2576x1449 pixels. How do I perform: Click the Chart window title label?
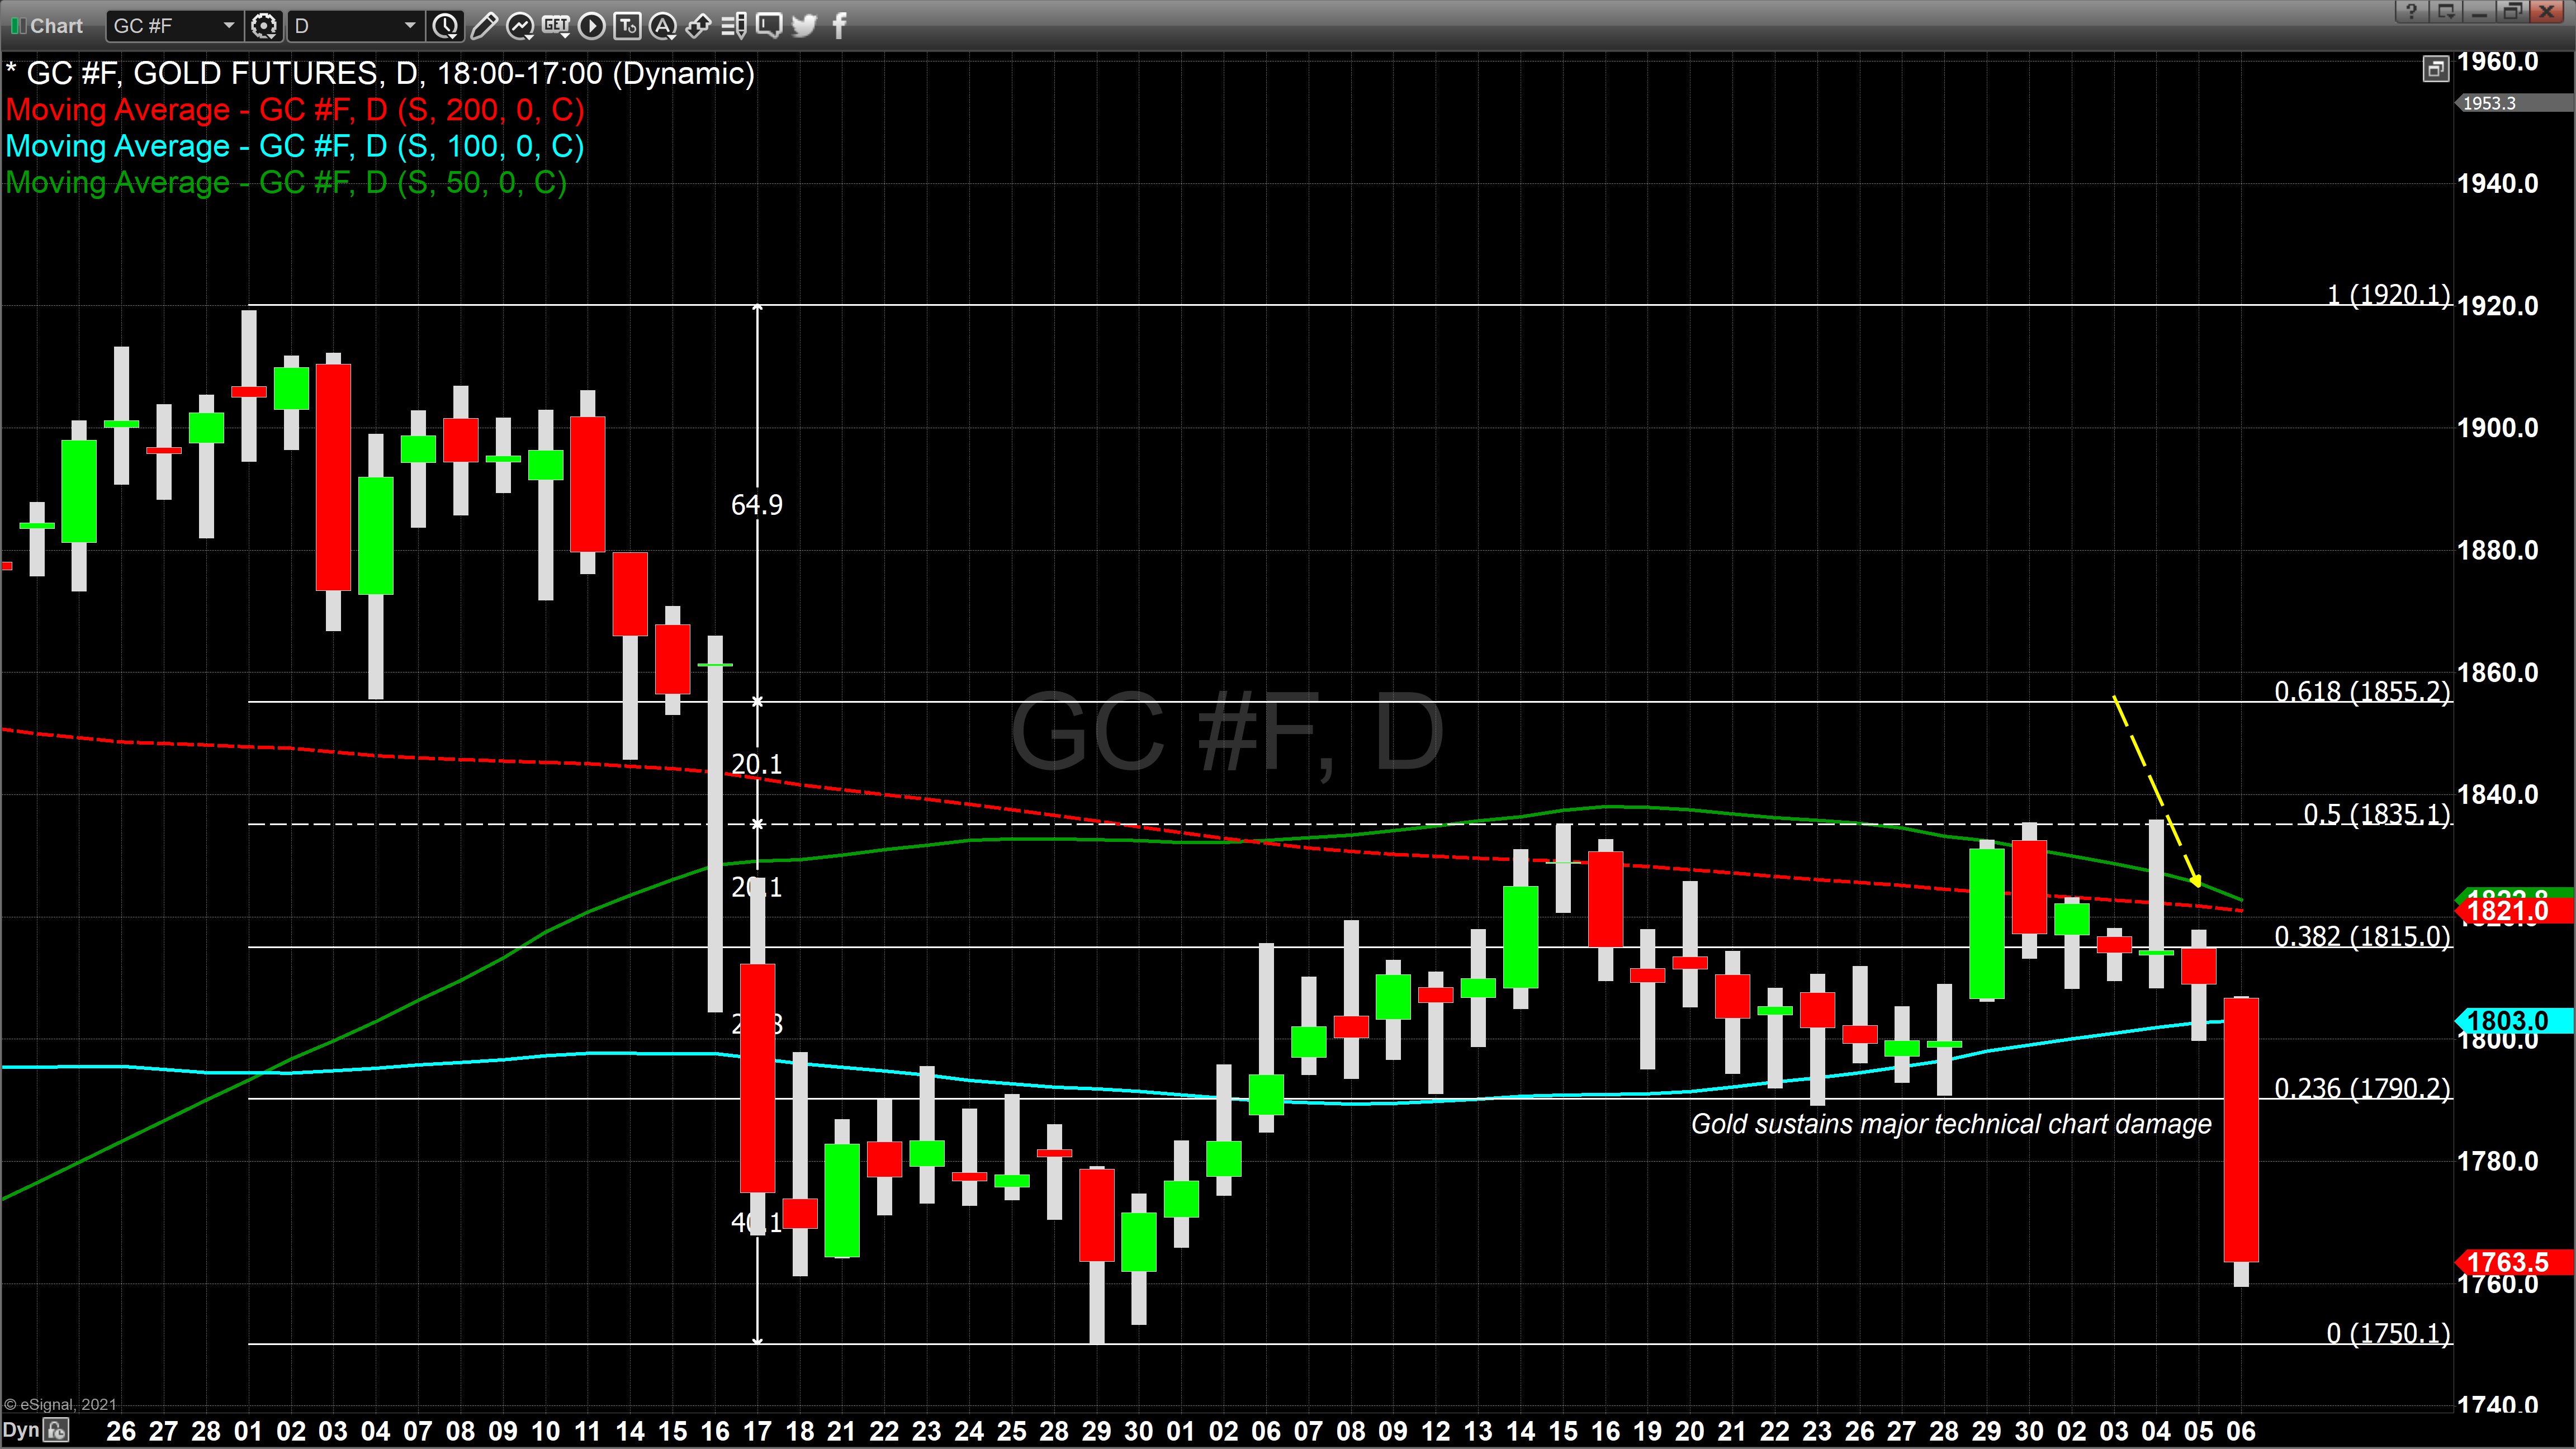56,26
